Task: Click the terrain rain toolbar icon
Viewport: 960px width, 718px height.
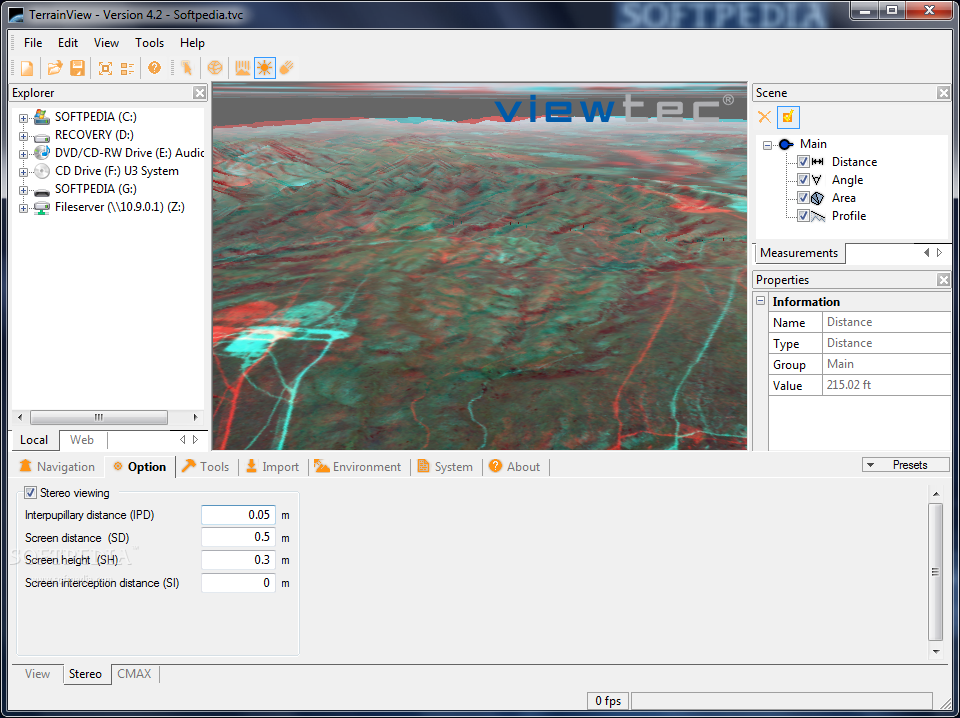Action: click(x=243, y=67)
